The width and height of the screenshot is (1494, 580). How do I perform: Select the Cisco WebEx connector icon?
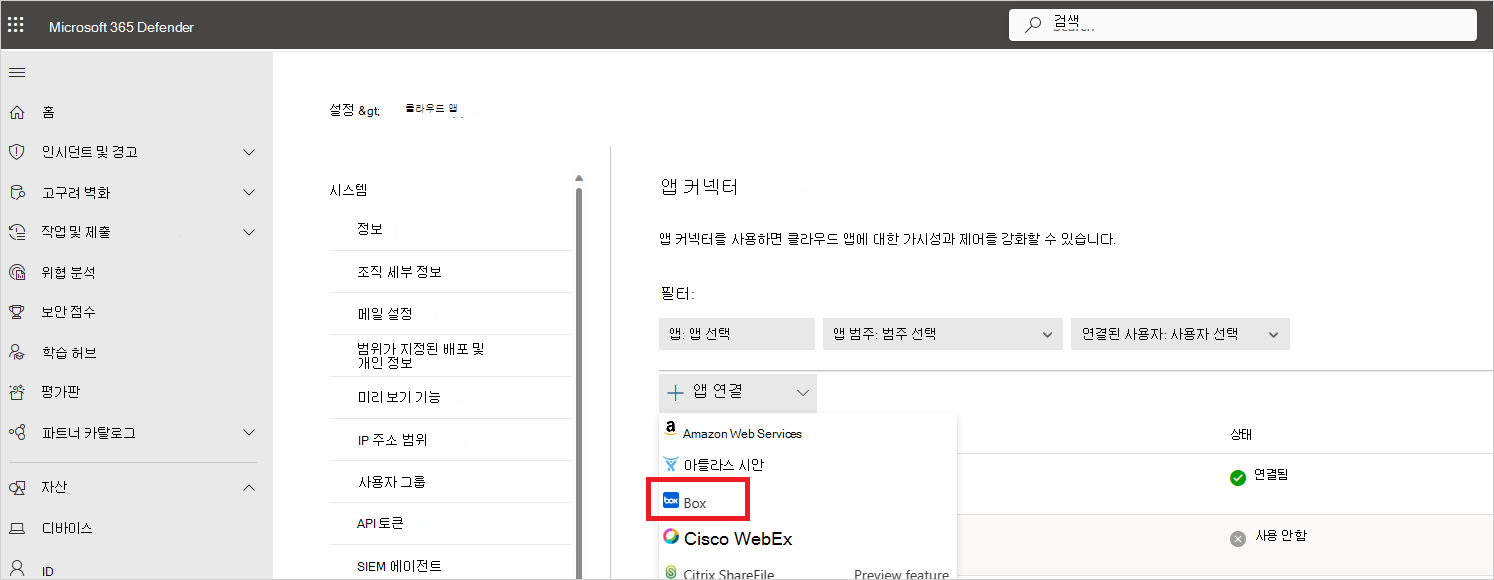click(x=671, y=536)
